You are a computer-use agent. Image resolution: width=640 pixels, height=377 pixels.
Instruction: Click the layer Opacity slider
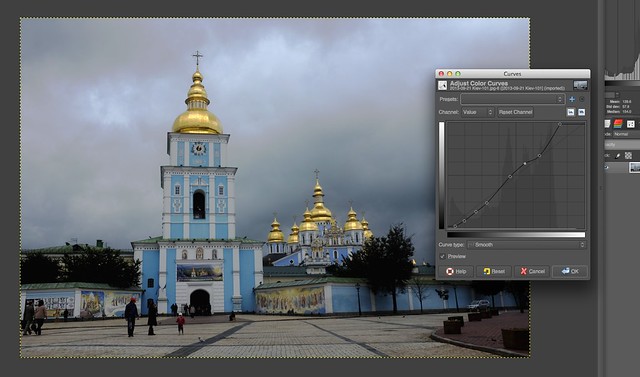pos(622,144)
